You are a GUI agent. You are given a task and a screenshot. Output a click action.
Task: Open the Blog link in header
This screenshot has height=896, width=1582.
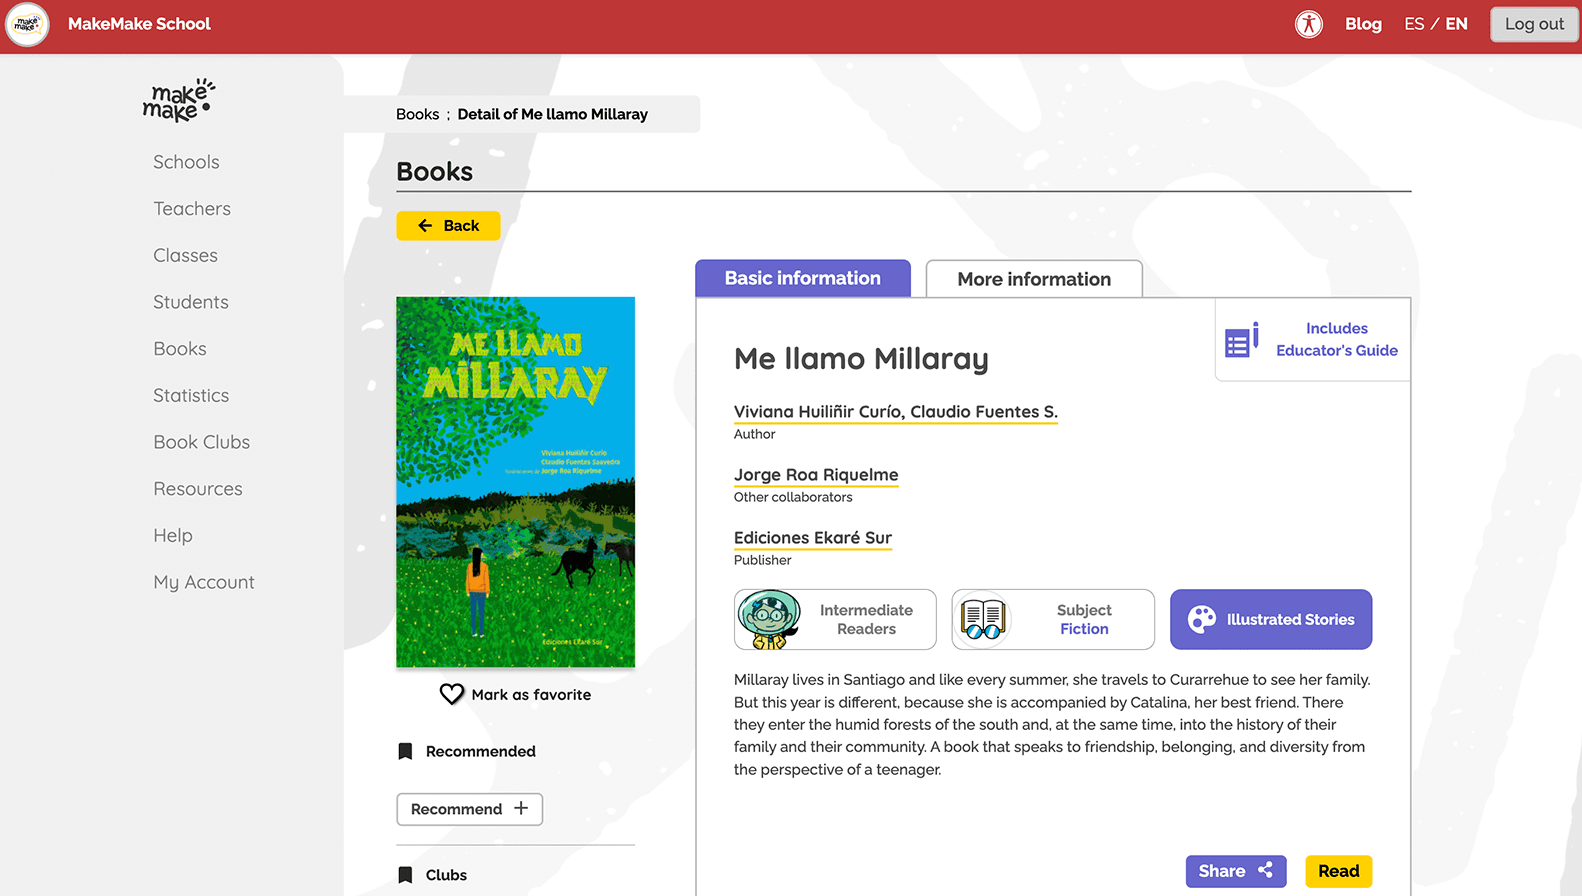click(x=1363, y=24)
